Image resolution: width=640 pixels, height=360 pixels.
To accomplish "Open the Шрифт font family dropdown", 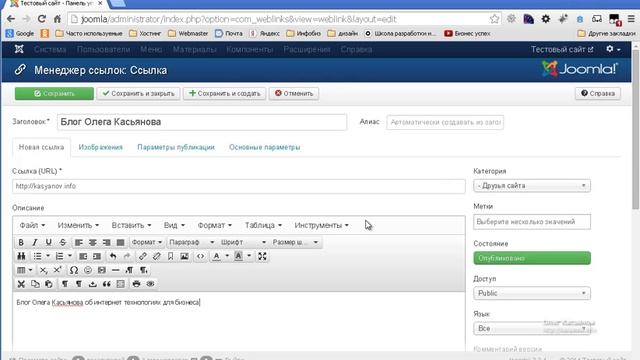I will pos(243,242).
